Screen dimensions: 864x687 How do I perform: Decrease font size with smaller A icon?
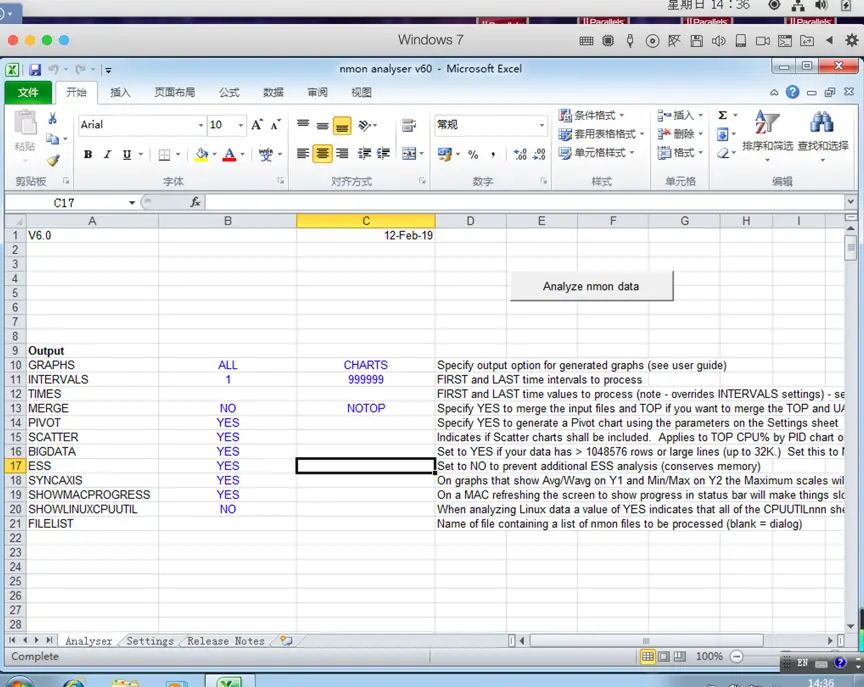point(276,125)
